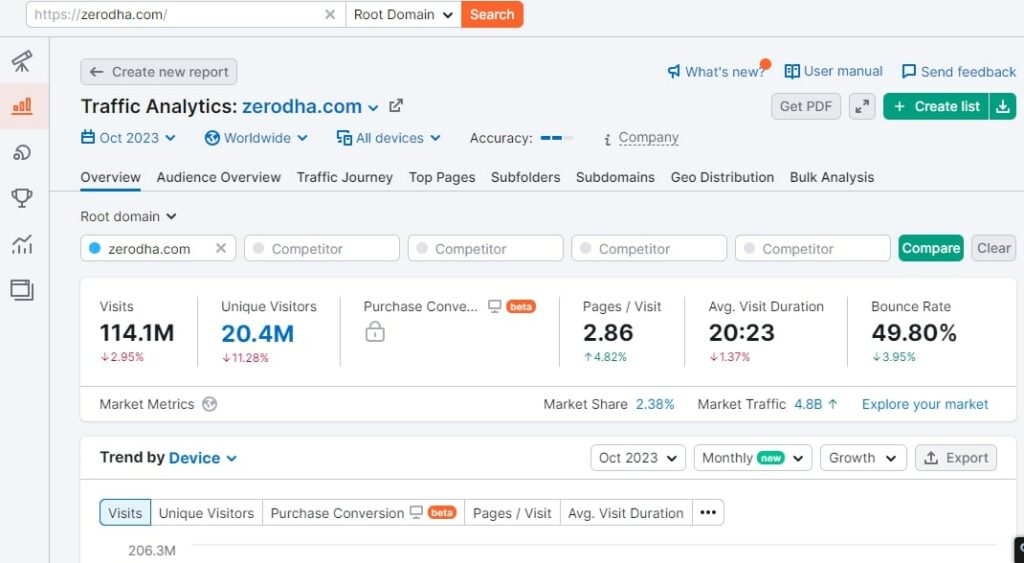Click the lock icon under Purchase Conversion
The height and width of the screenshot is (563, 1024).
[x=375, y=332]
